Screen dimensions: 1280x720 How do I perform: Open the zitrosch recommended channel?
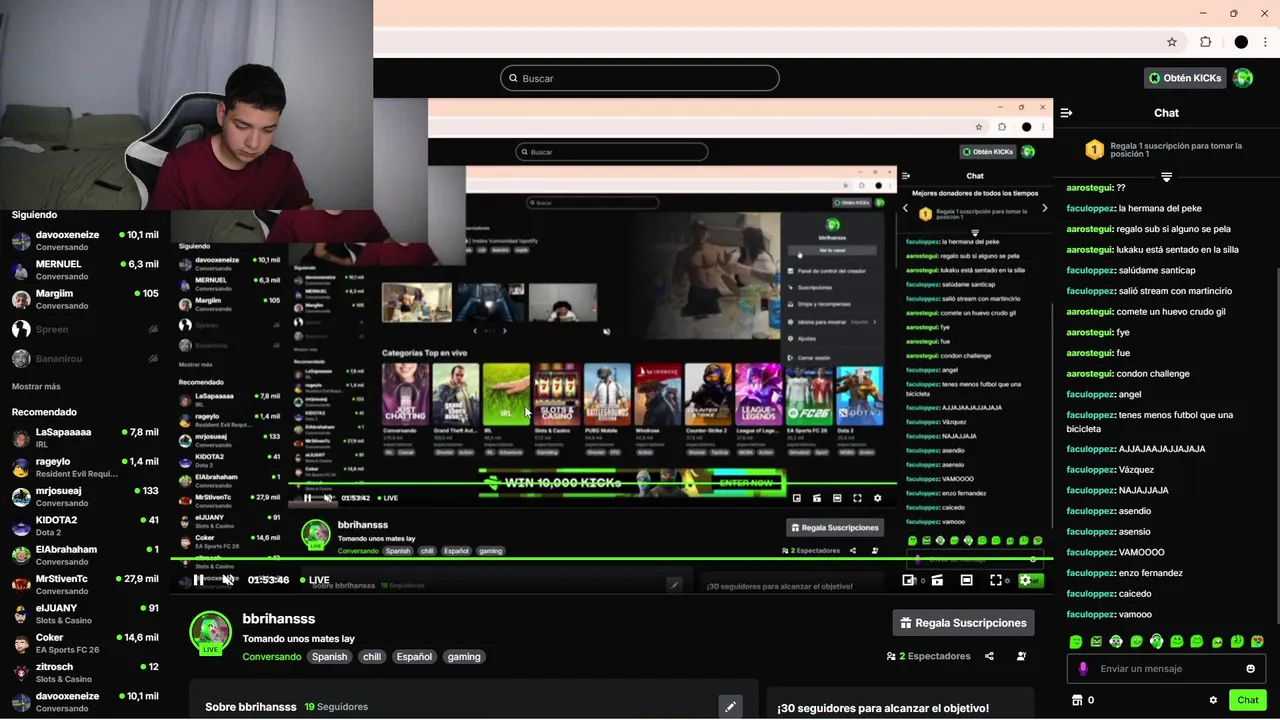pos(85,673)
